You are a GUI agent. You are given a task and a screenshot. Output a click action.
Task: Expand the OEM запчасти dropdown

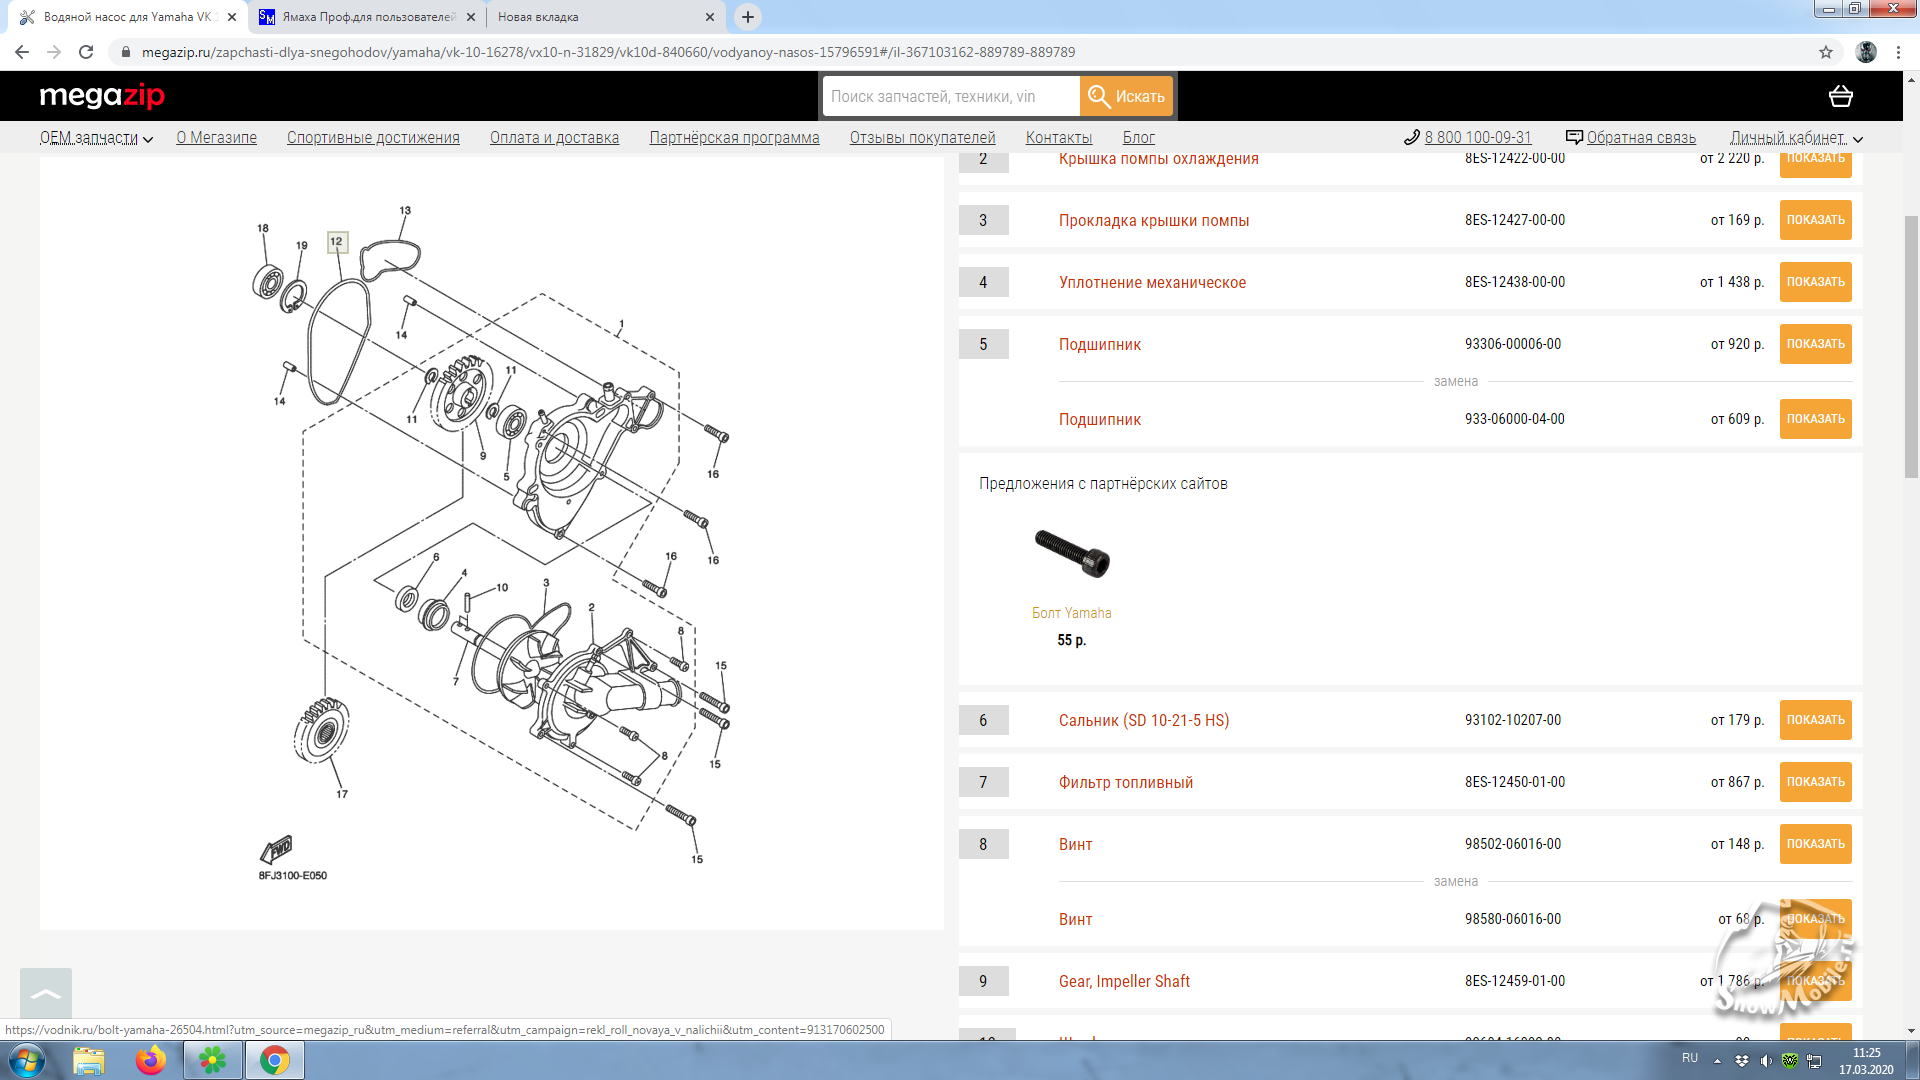click(x=96, y=138)
